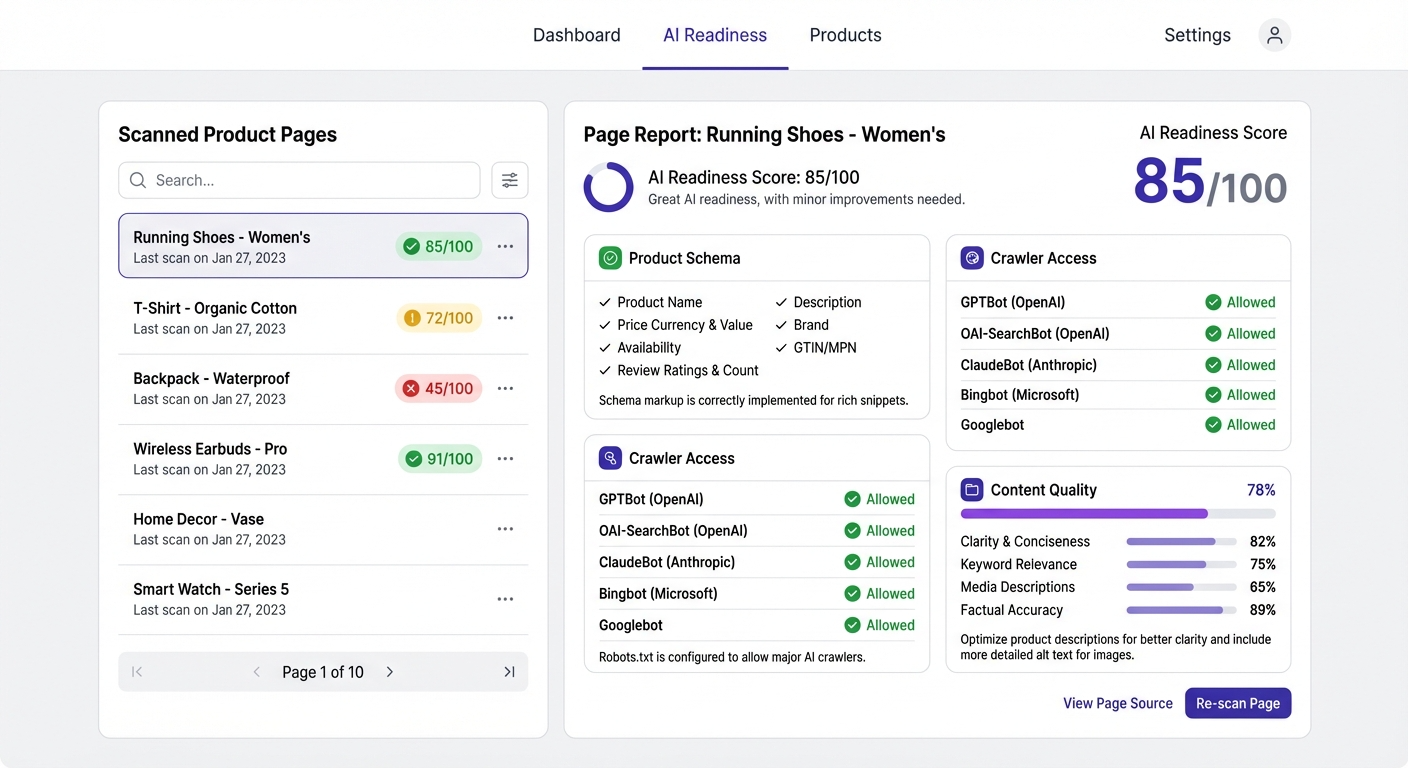Open the three-dot menu for Smart Watch
This screenshot has width=1408, height=768.
[x=505, y=598]
